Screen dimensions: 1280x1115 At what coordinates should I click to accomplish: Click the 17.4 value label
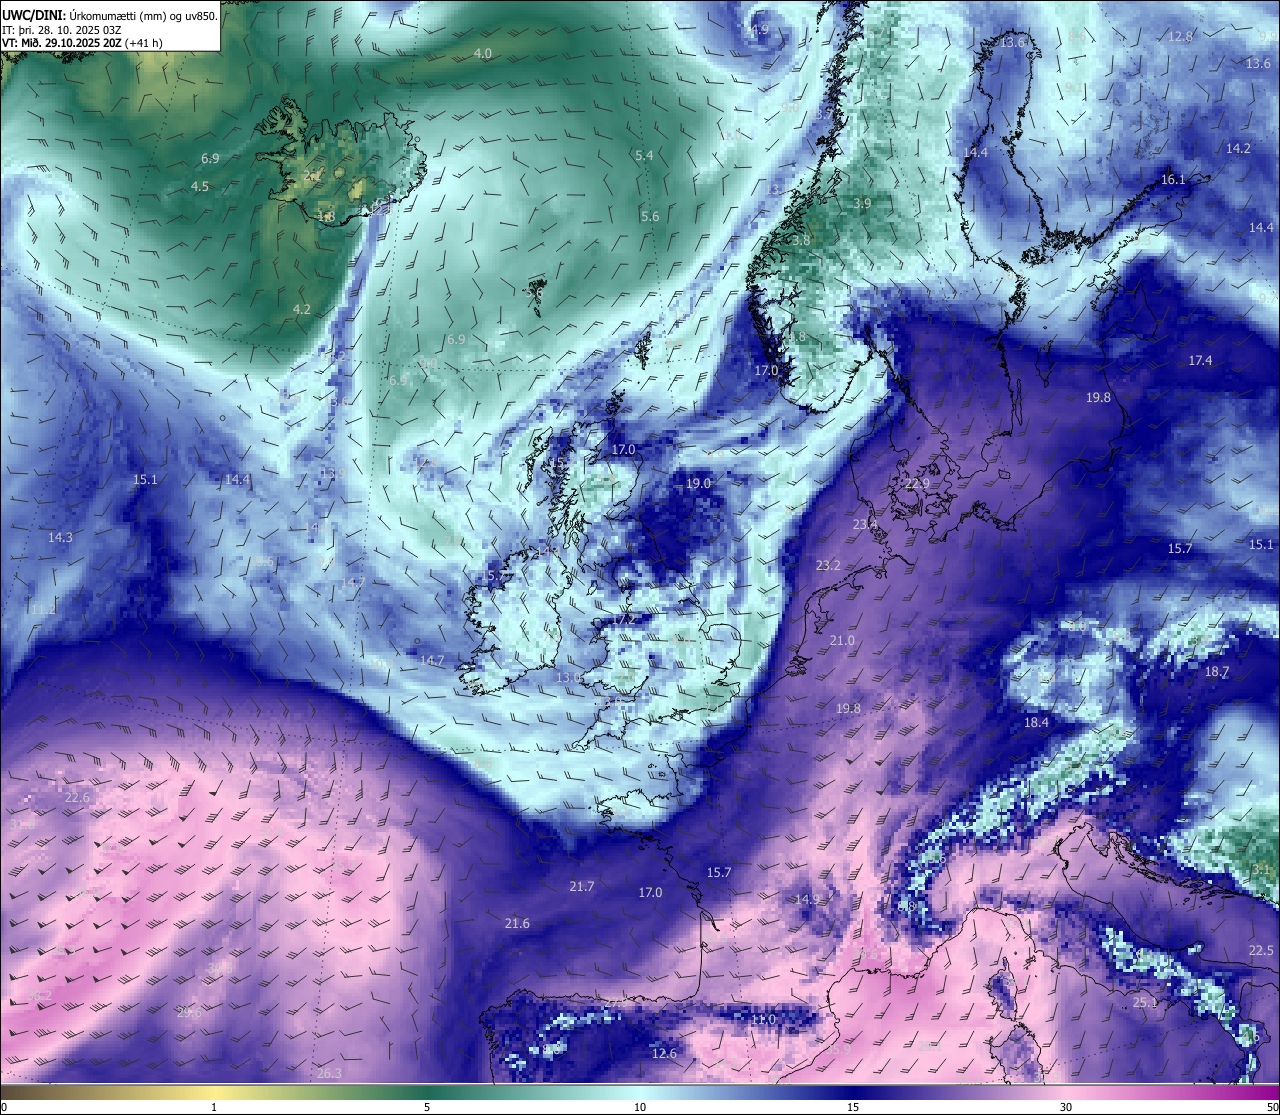point(1200,361)
